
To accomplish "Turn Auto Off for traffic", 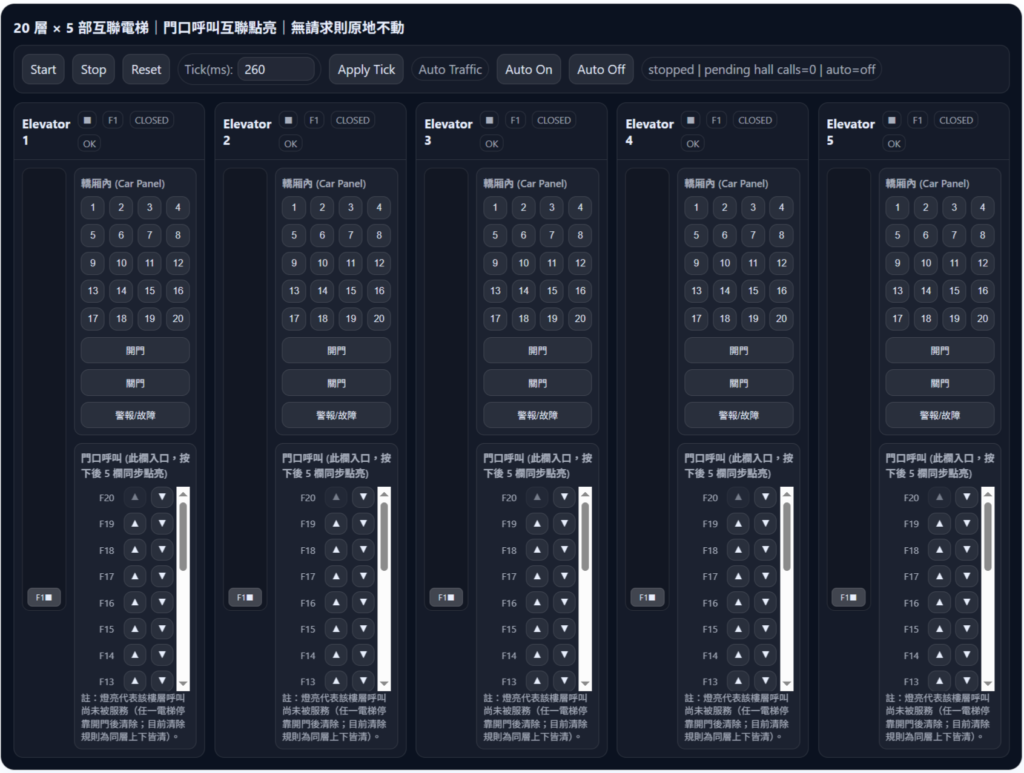I will point(601,70).
